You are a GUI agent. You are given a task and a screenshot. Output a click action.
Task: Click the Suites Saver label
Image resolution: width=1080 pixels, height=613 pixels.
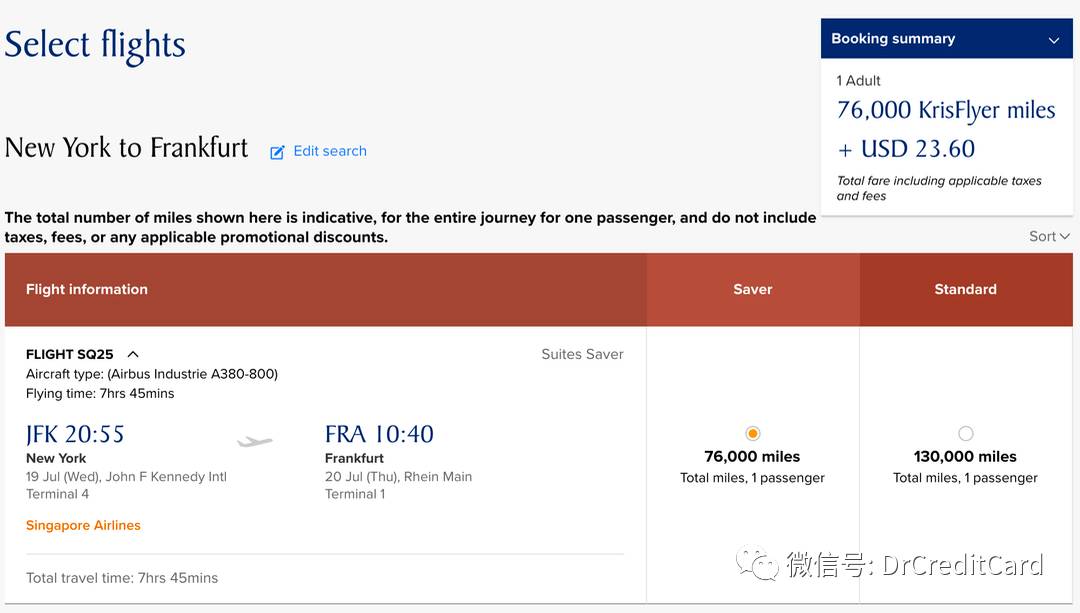coord(582,354)
